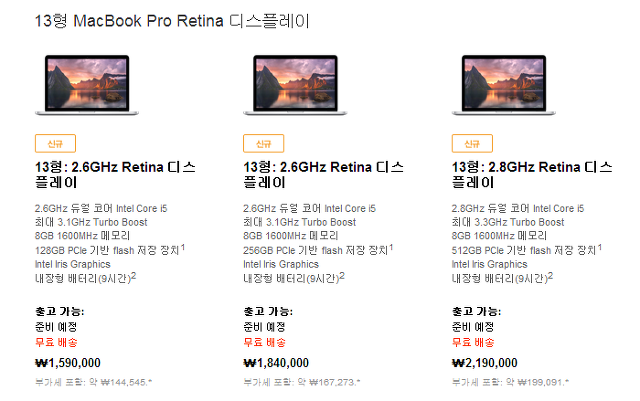Screen dimensions: 640x401
Task: Open the 13형 2.8GHz Retina title
Action: (x=532, y=175)
